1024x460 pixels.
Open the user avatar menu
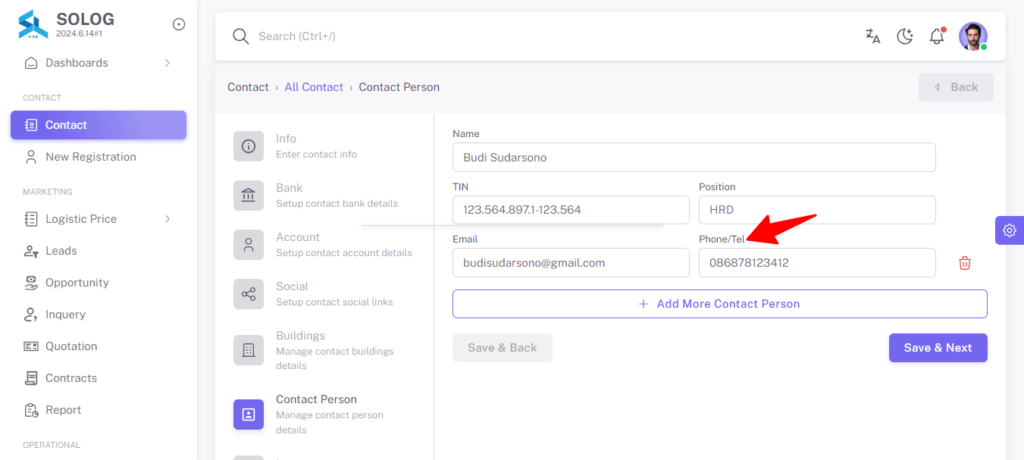click(x=973, y=37)
